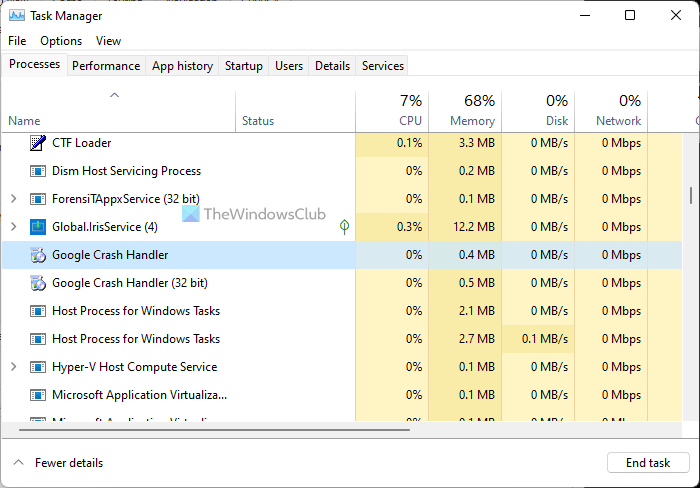Click the Global.IrisService process icon

(x=38, y=227)
